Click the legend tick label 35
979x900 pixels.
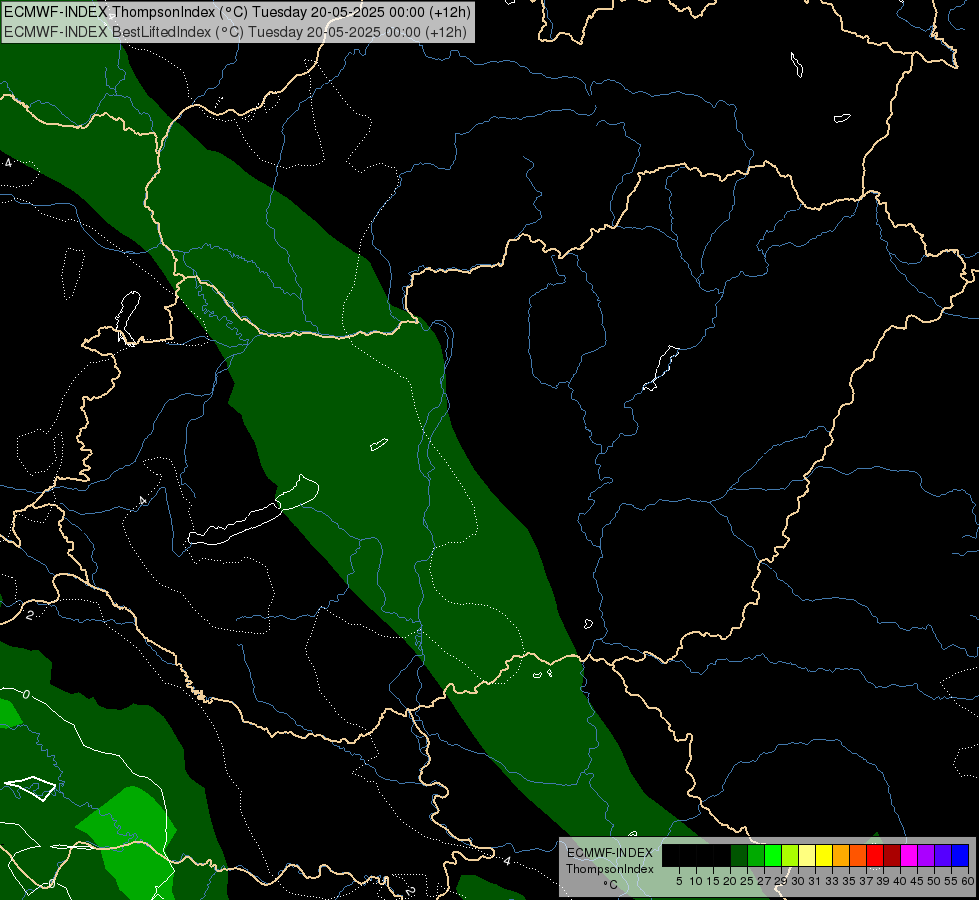849,881
